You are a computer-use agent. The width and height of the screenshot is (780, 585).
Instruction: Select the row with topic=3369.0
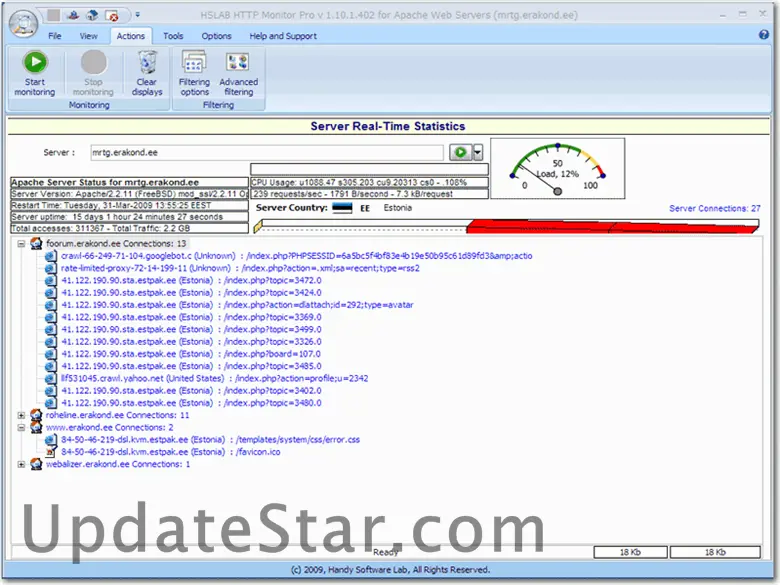(x=192, y=317)
